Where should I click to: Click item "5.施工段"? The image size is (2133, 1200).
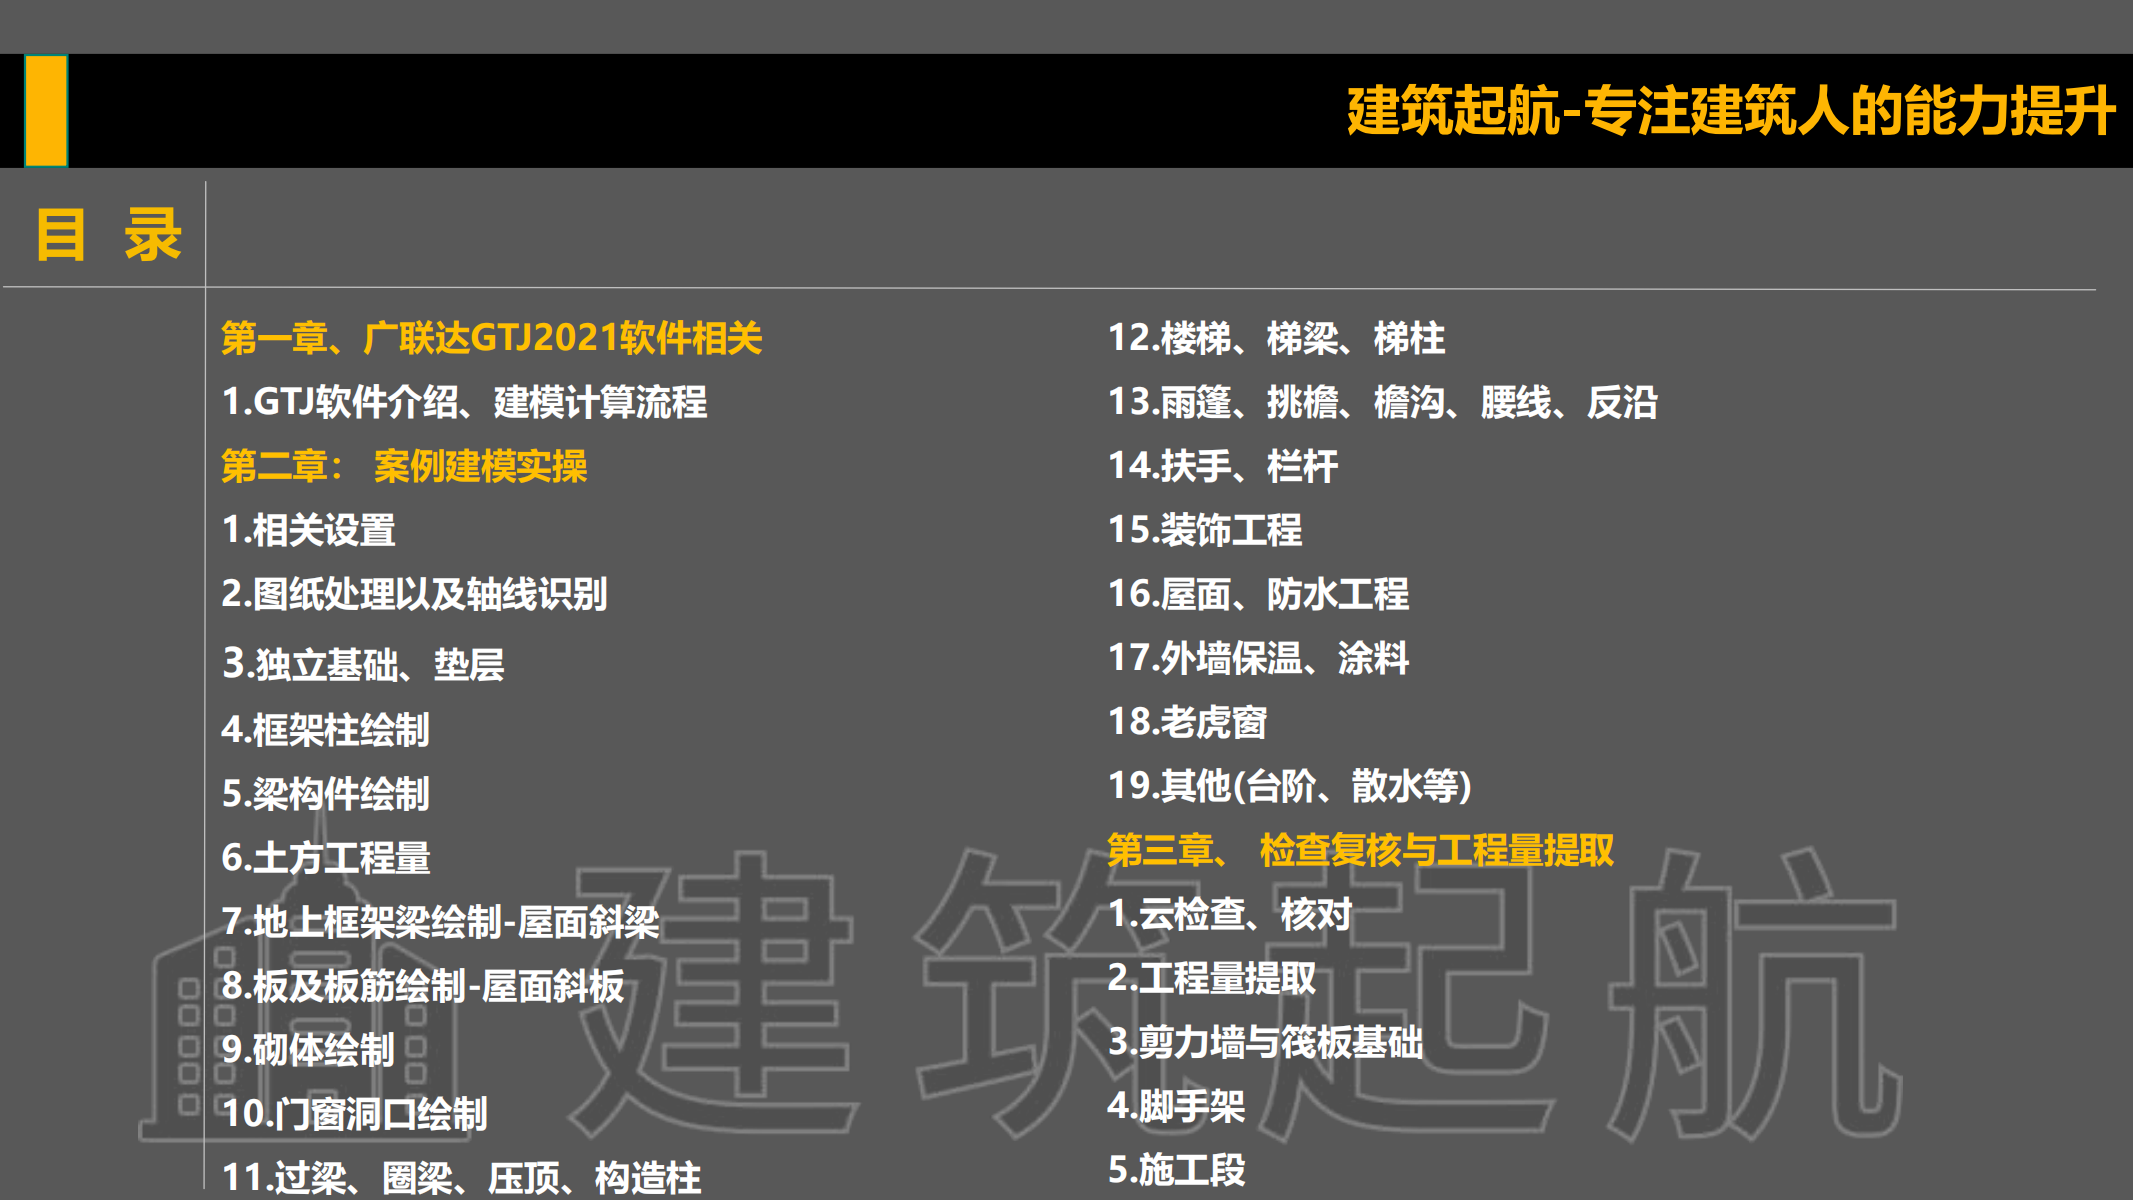pos(1176,1170)
